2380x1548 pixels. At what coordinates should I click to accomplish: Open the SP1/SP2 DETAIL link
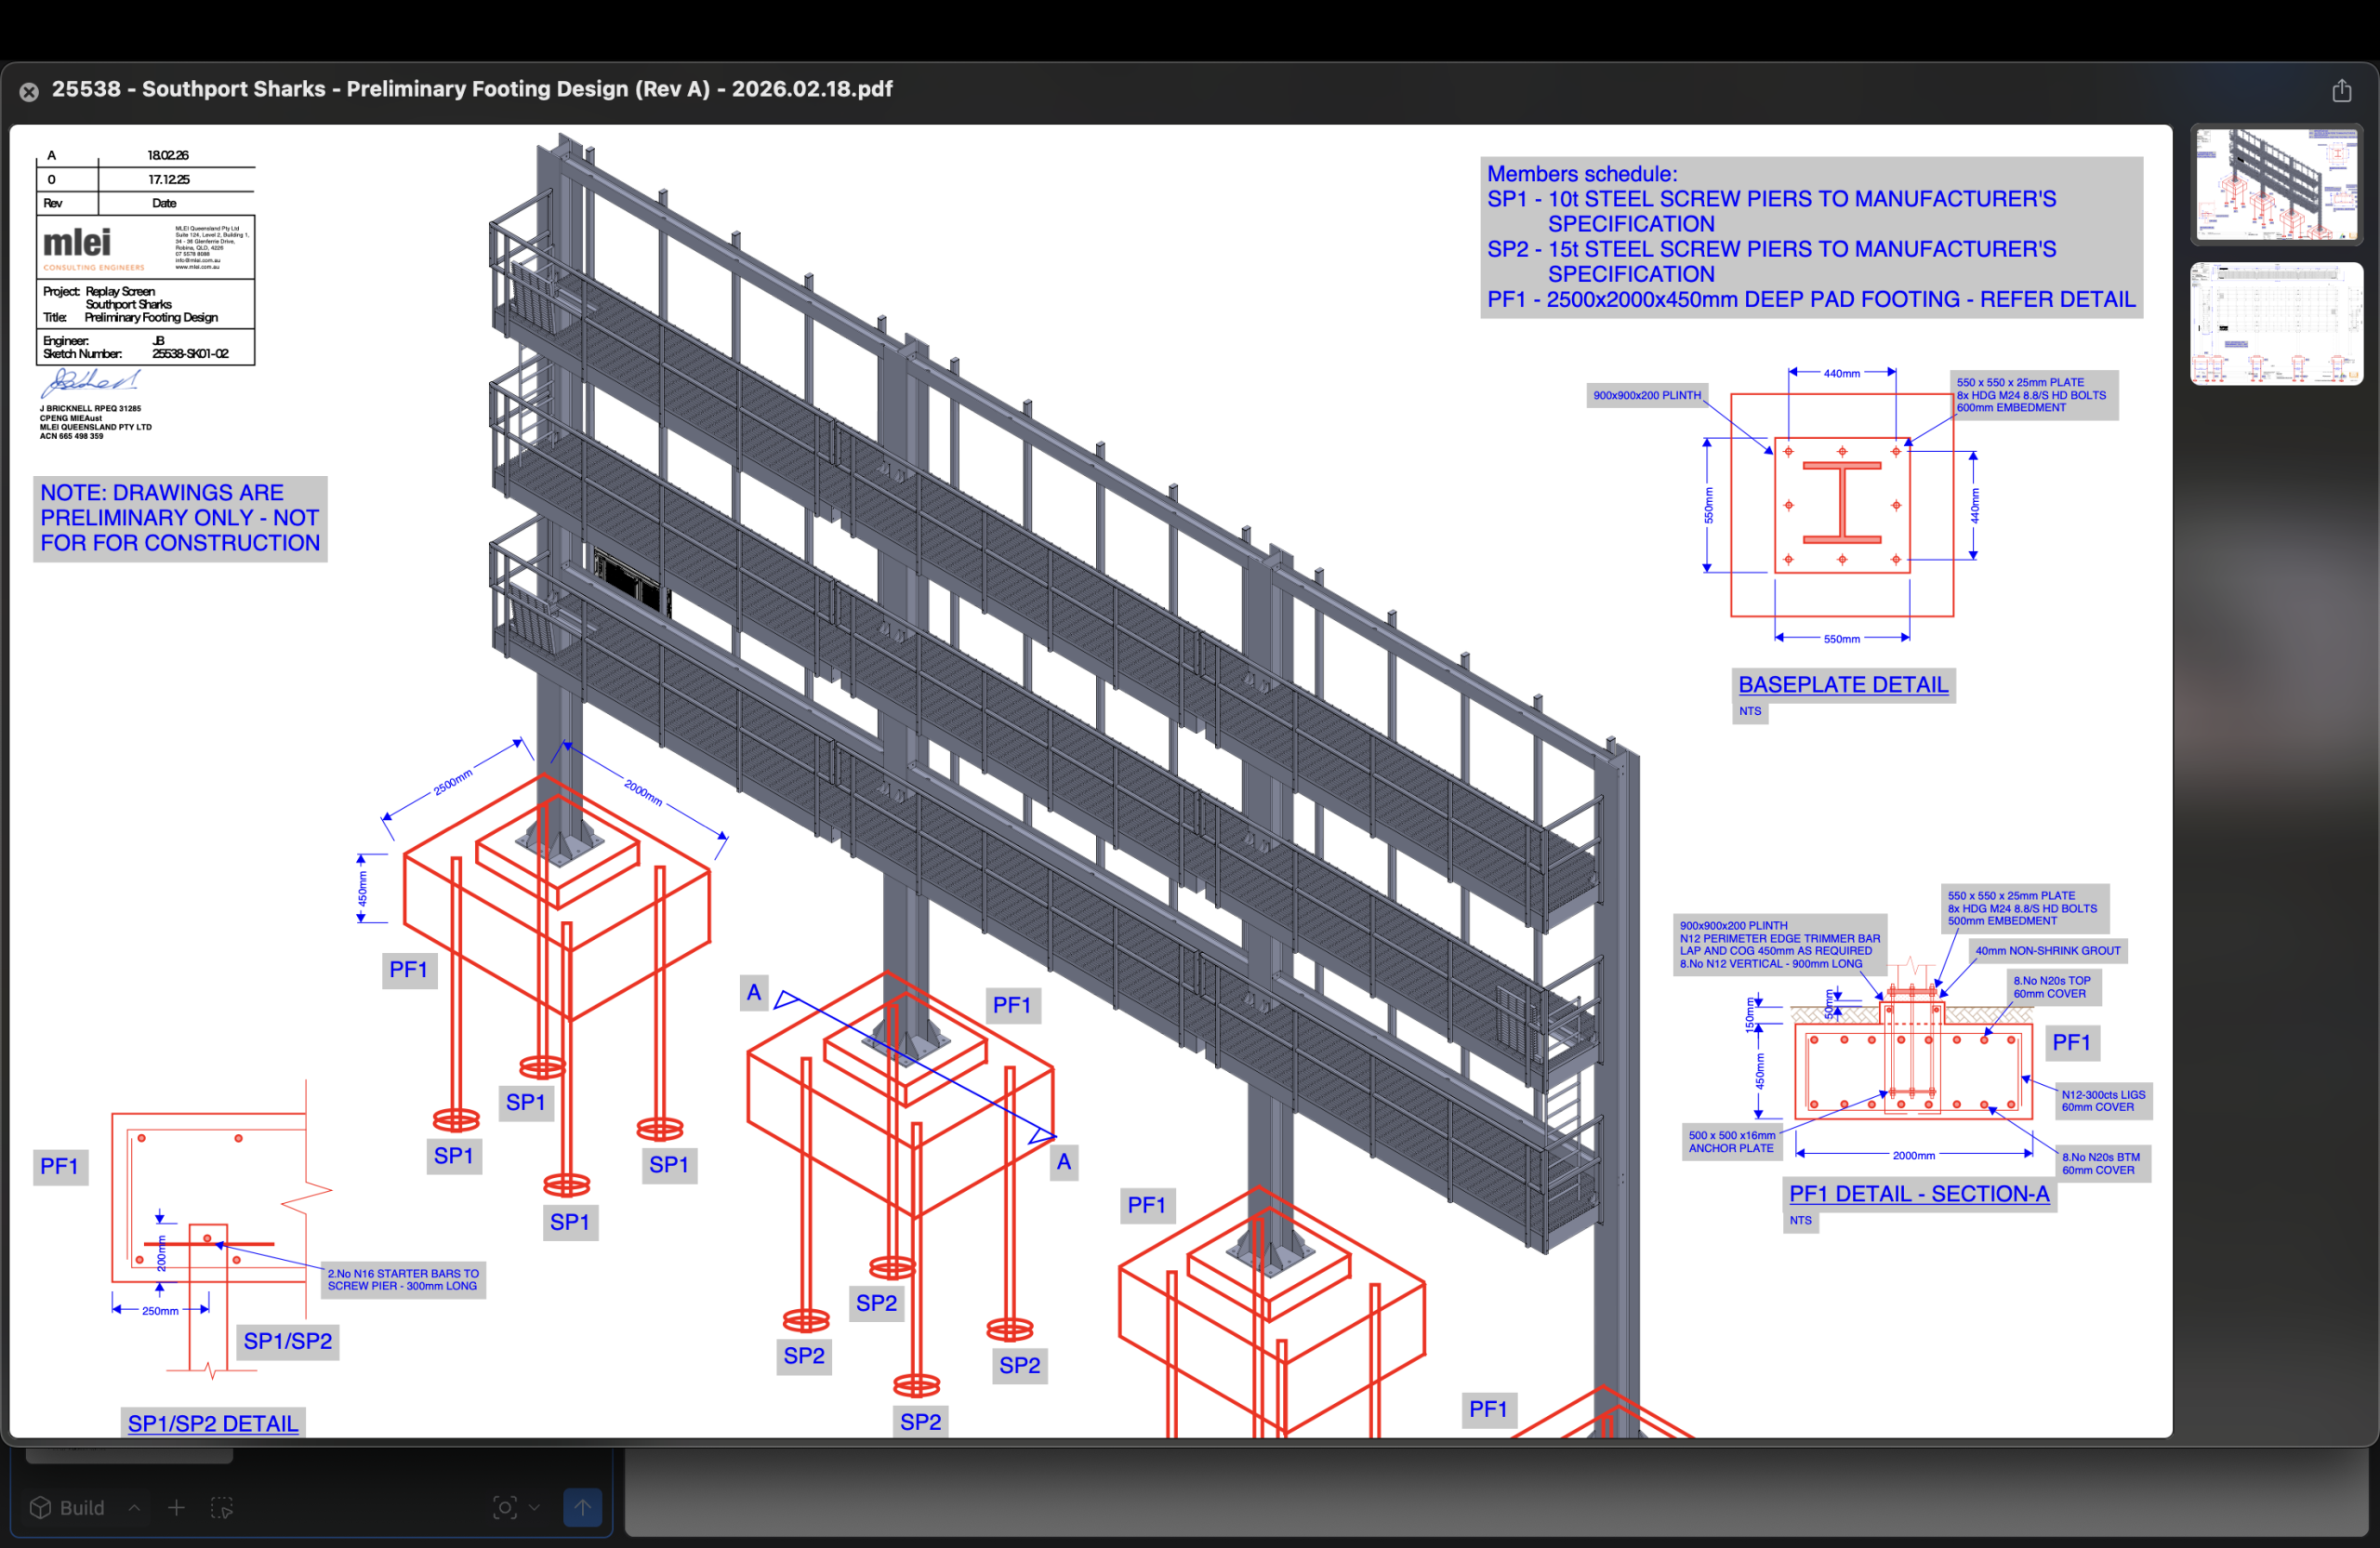pos(212,1422)
